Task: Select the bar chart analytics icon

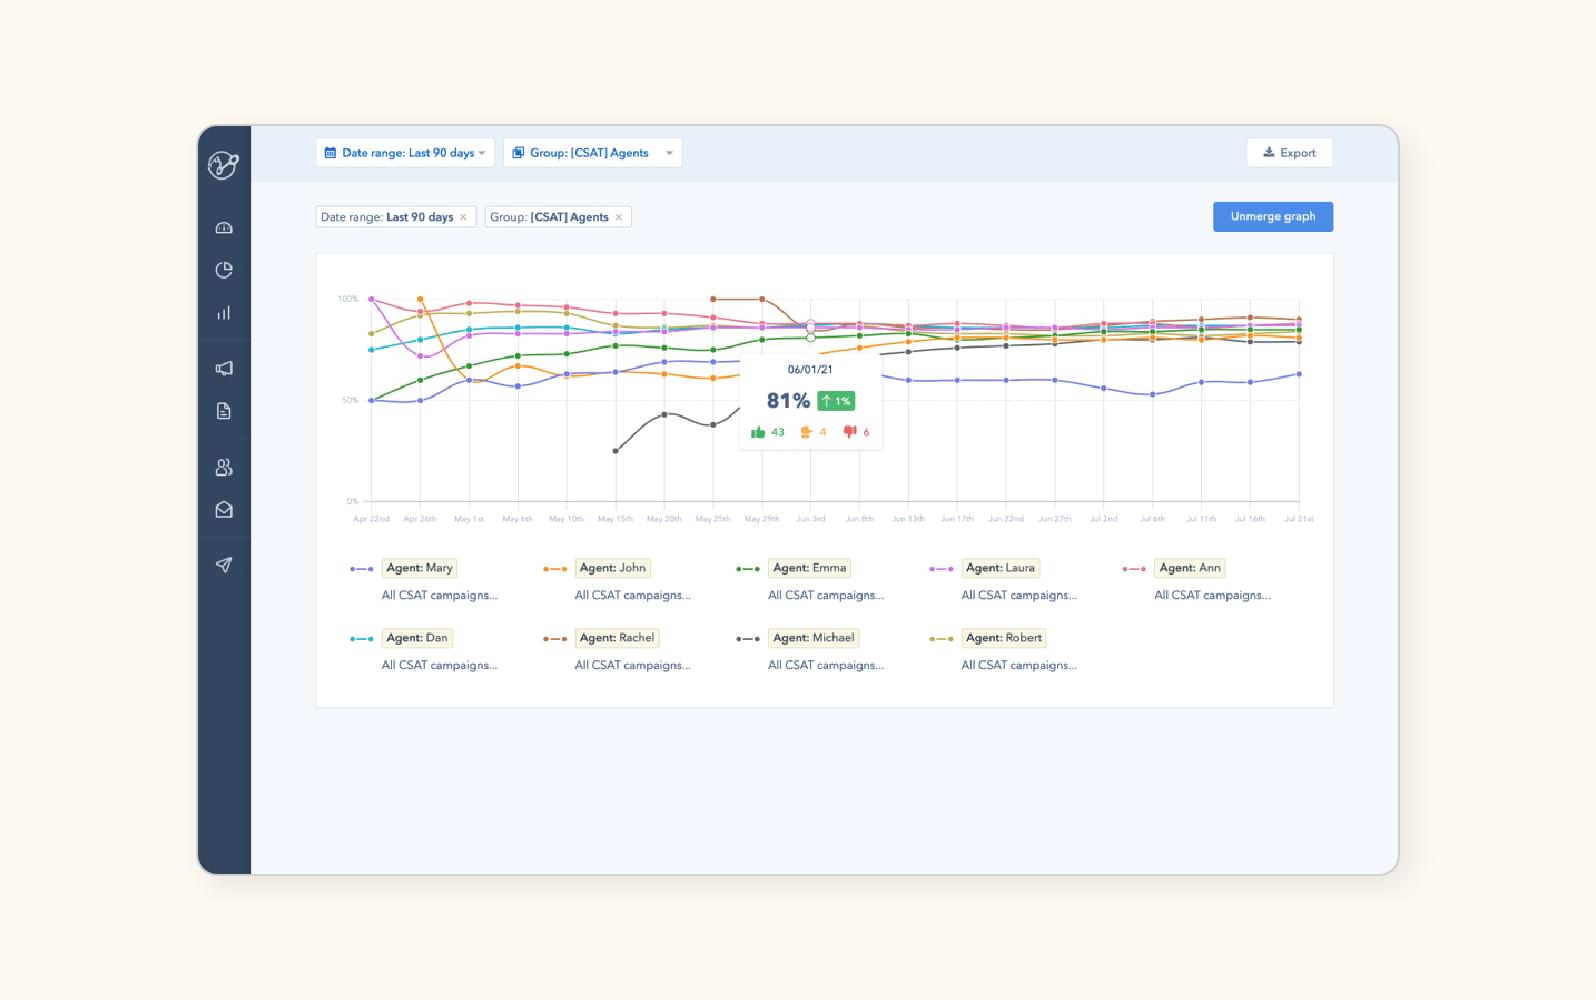Action: point(224,313)
